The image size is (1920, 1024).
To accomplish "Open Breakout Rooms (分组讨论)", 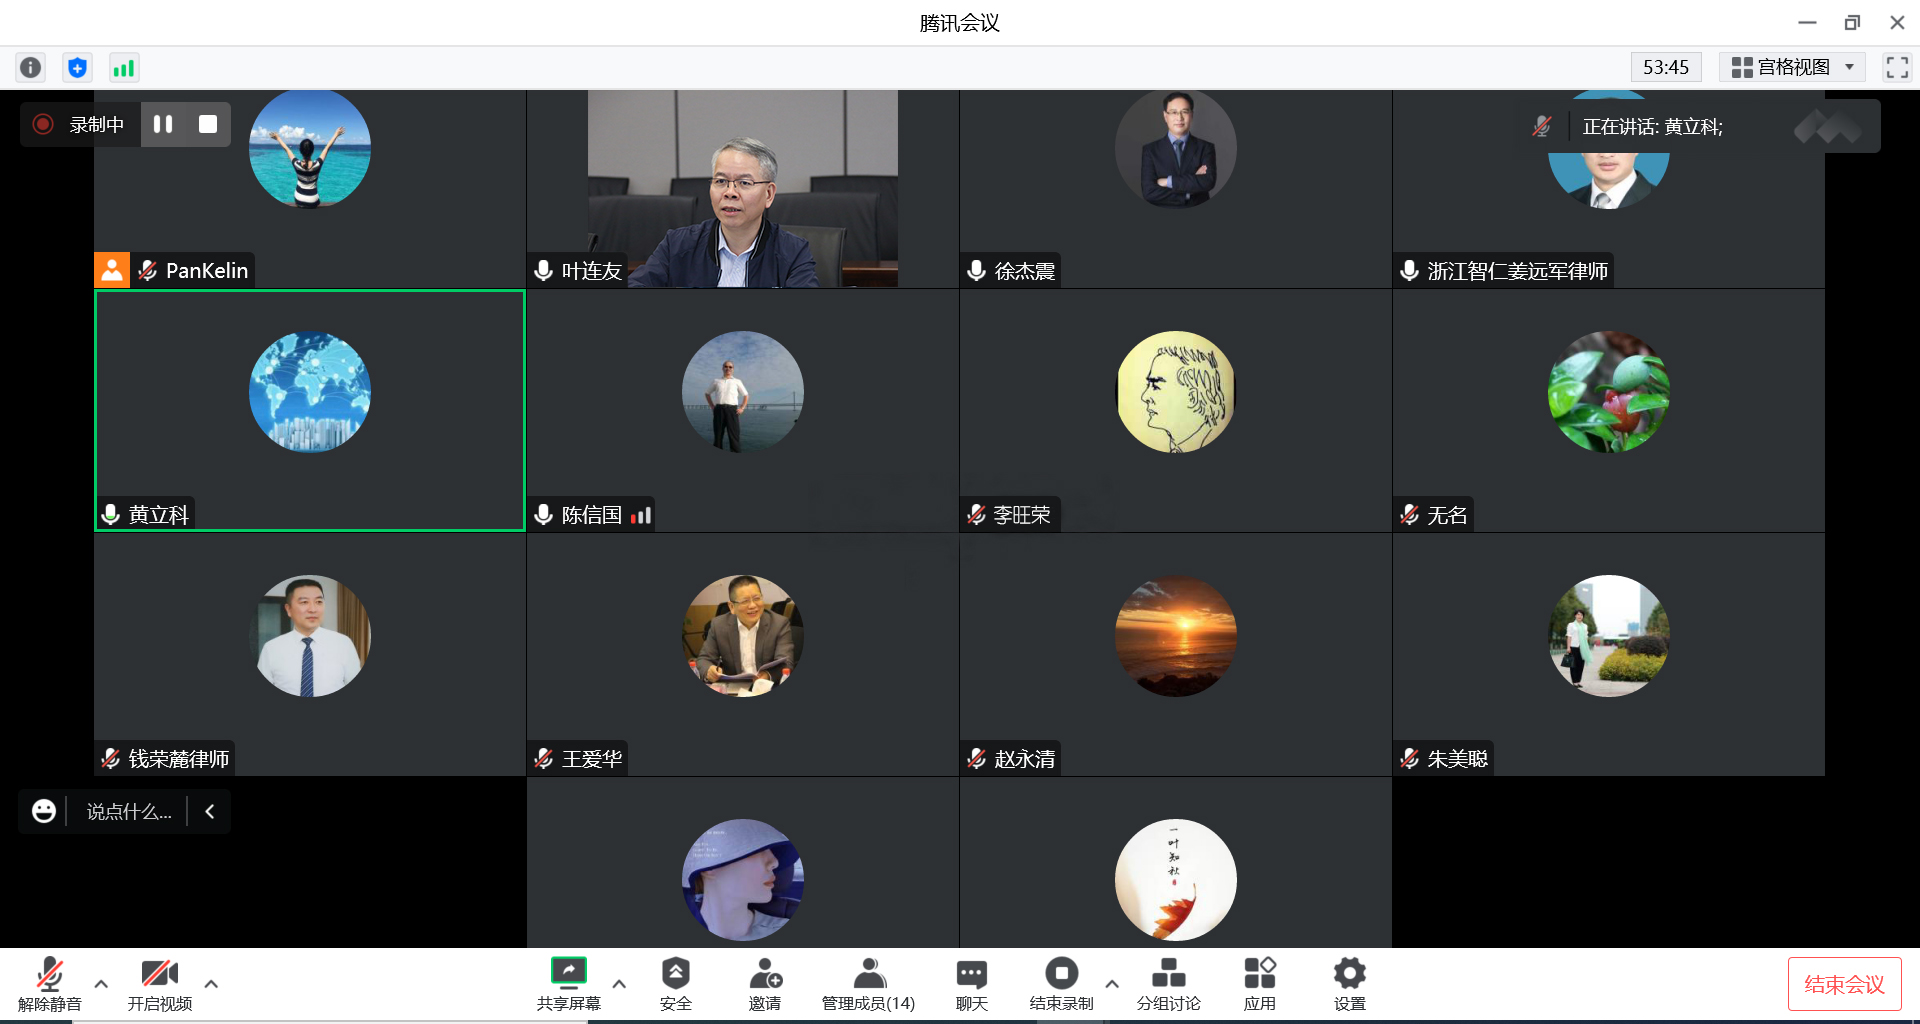I will pos(1168,983).
